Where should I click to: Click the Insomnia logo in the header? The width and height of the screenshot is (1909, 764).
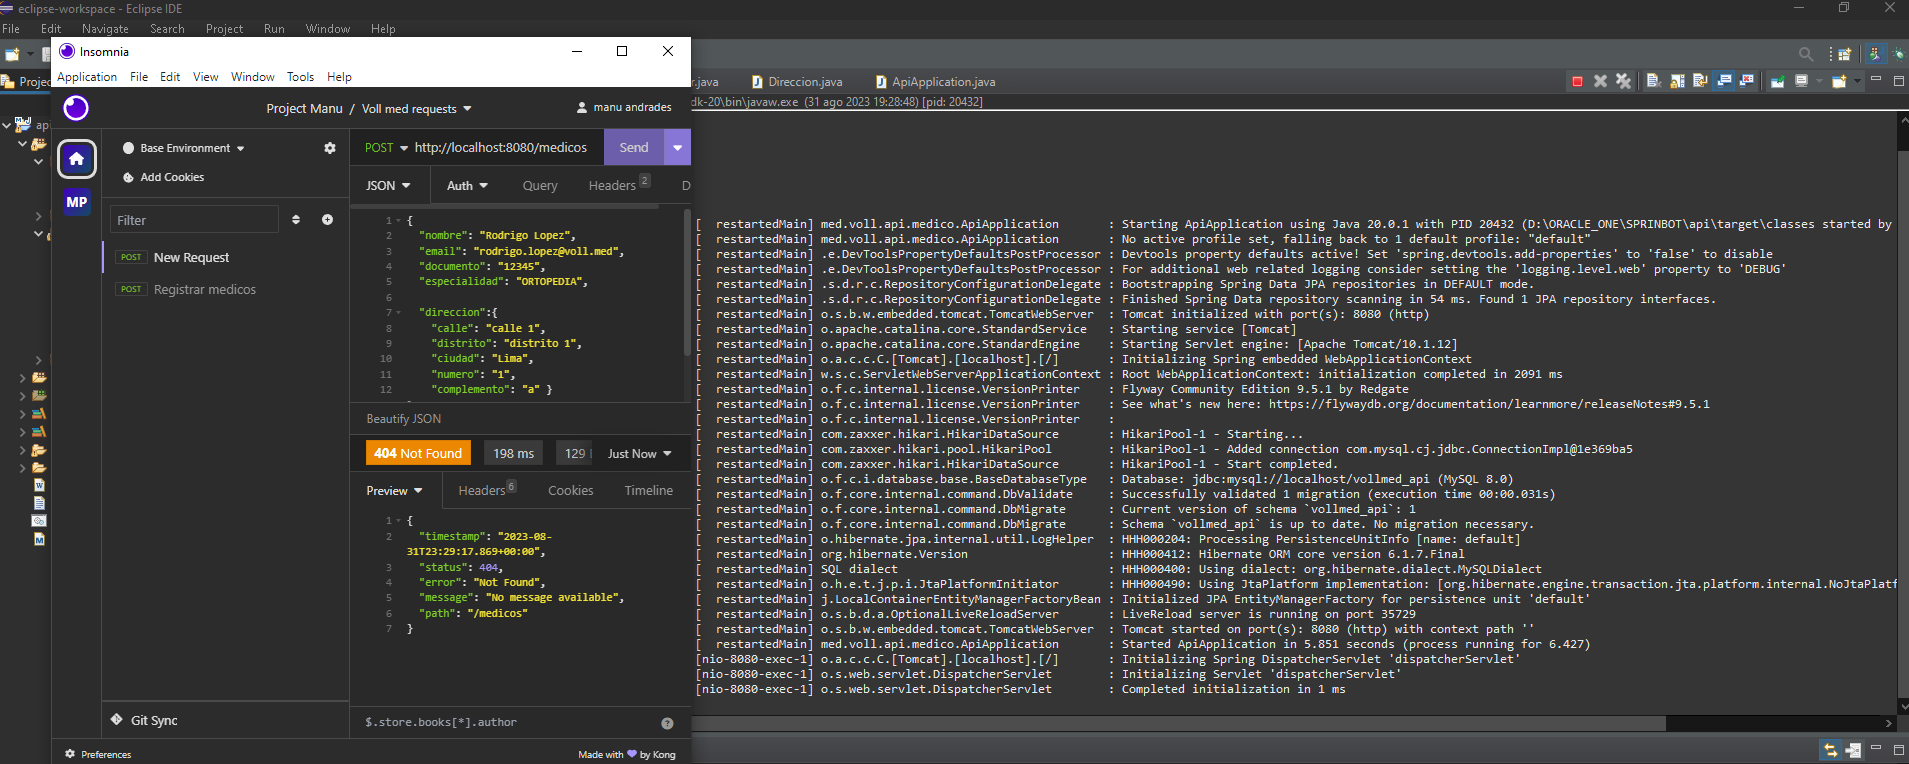76,108
